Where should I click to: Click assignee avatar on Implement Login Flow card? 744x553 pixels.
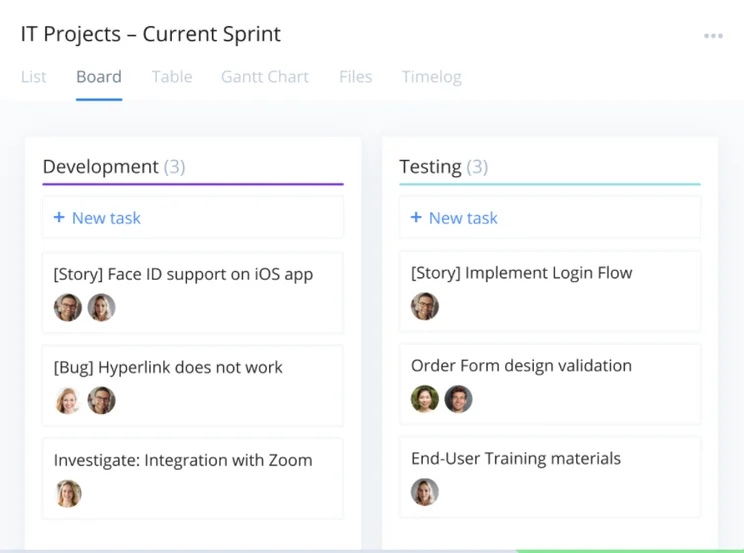pos(425,306)
